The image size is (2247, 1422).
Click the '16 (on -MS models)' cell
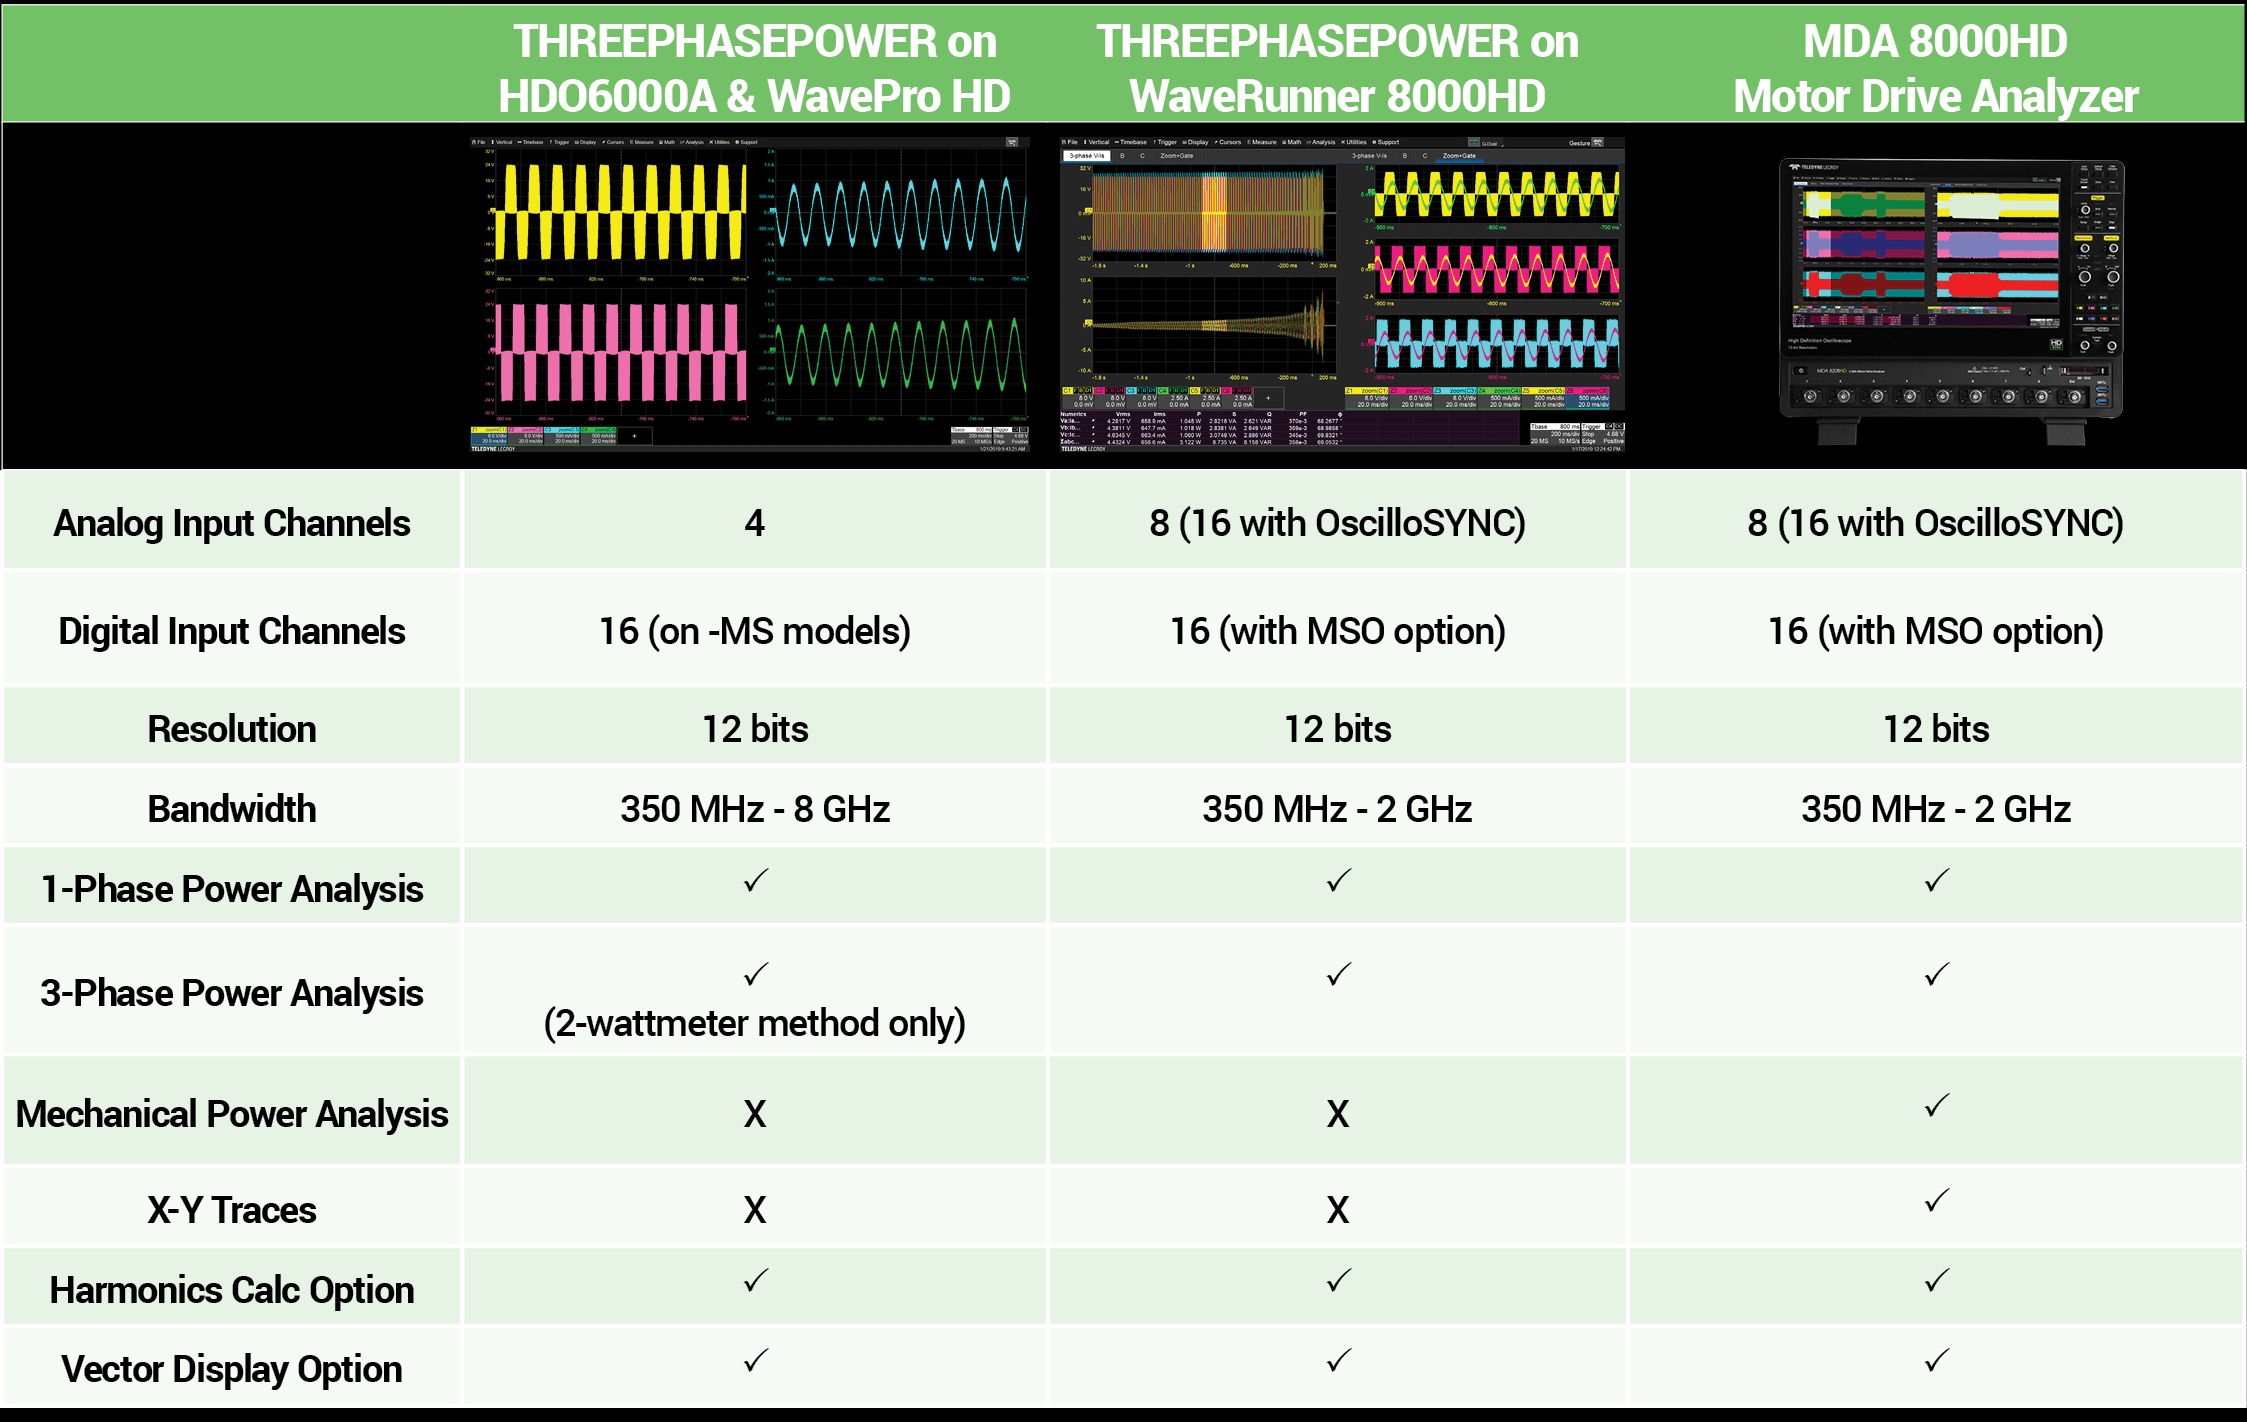[x=755, y=631]
